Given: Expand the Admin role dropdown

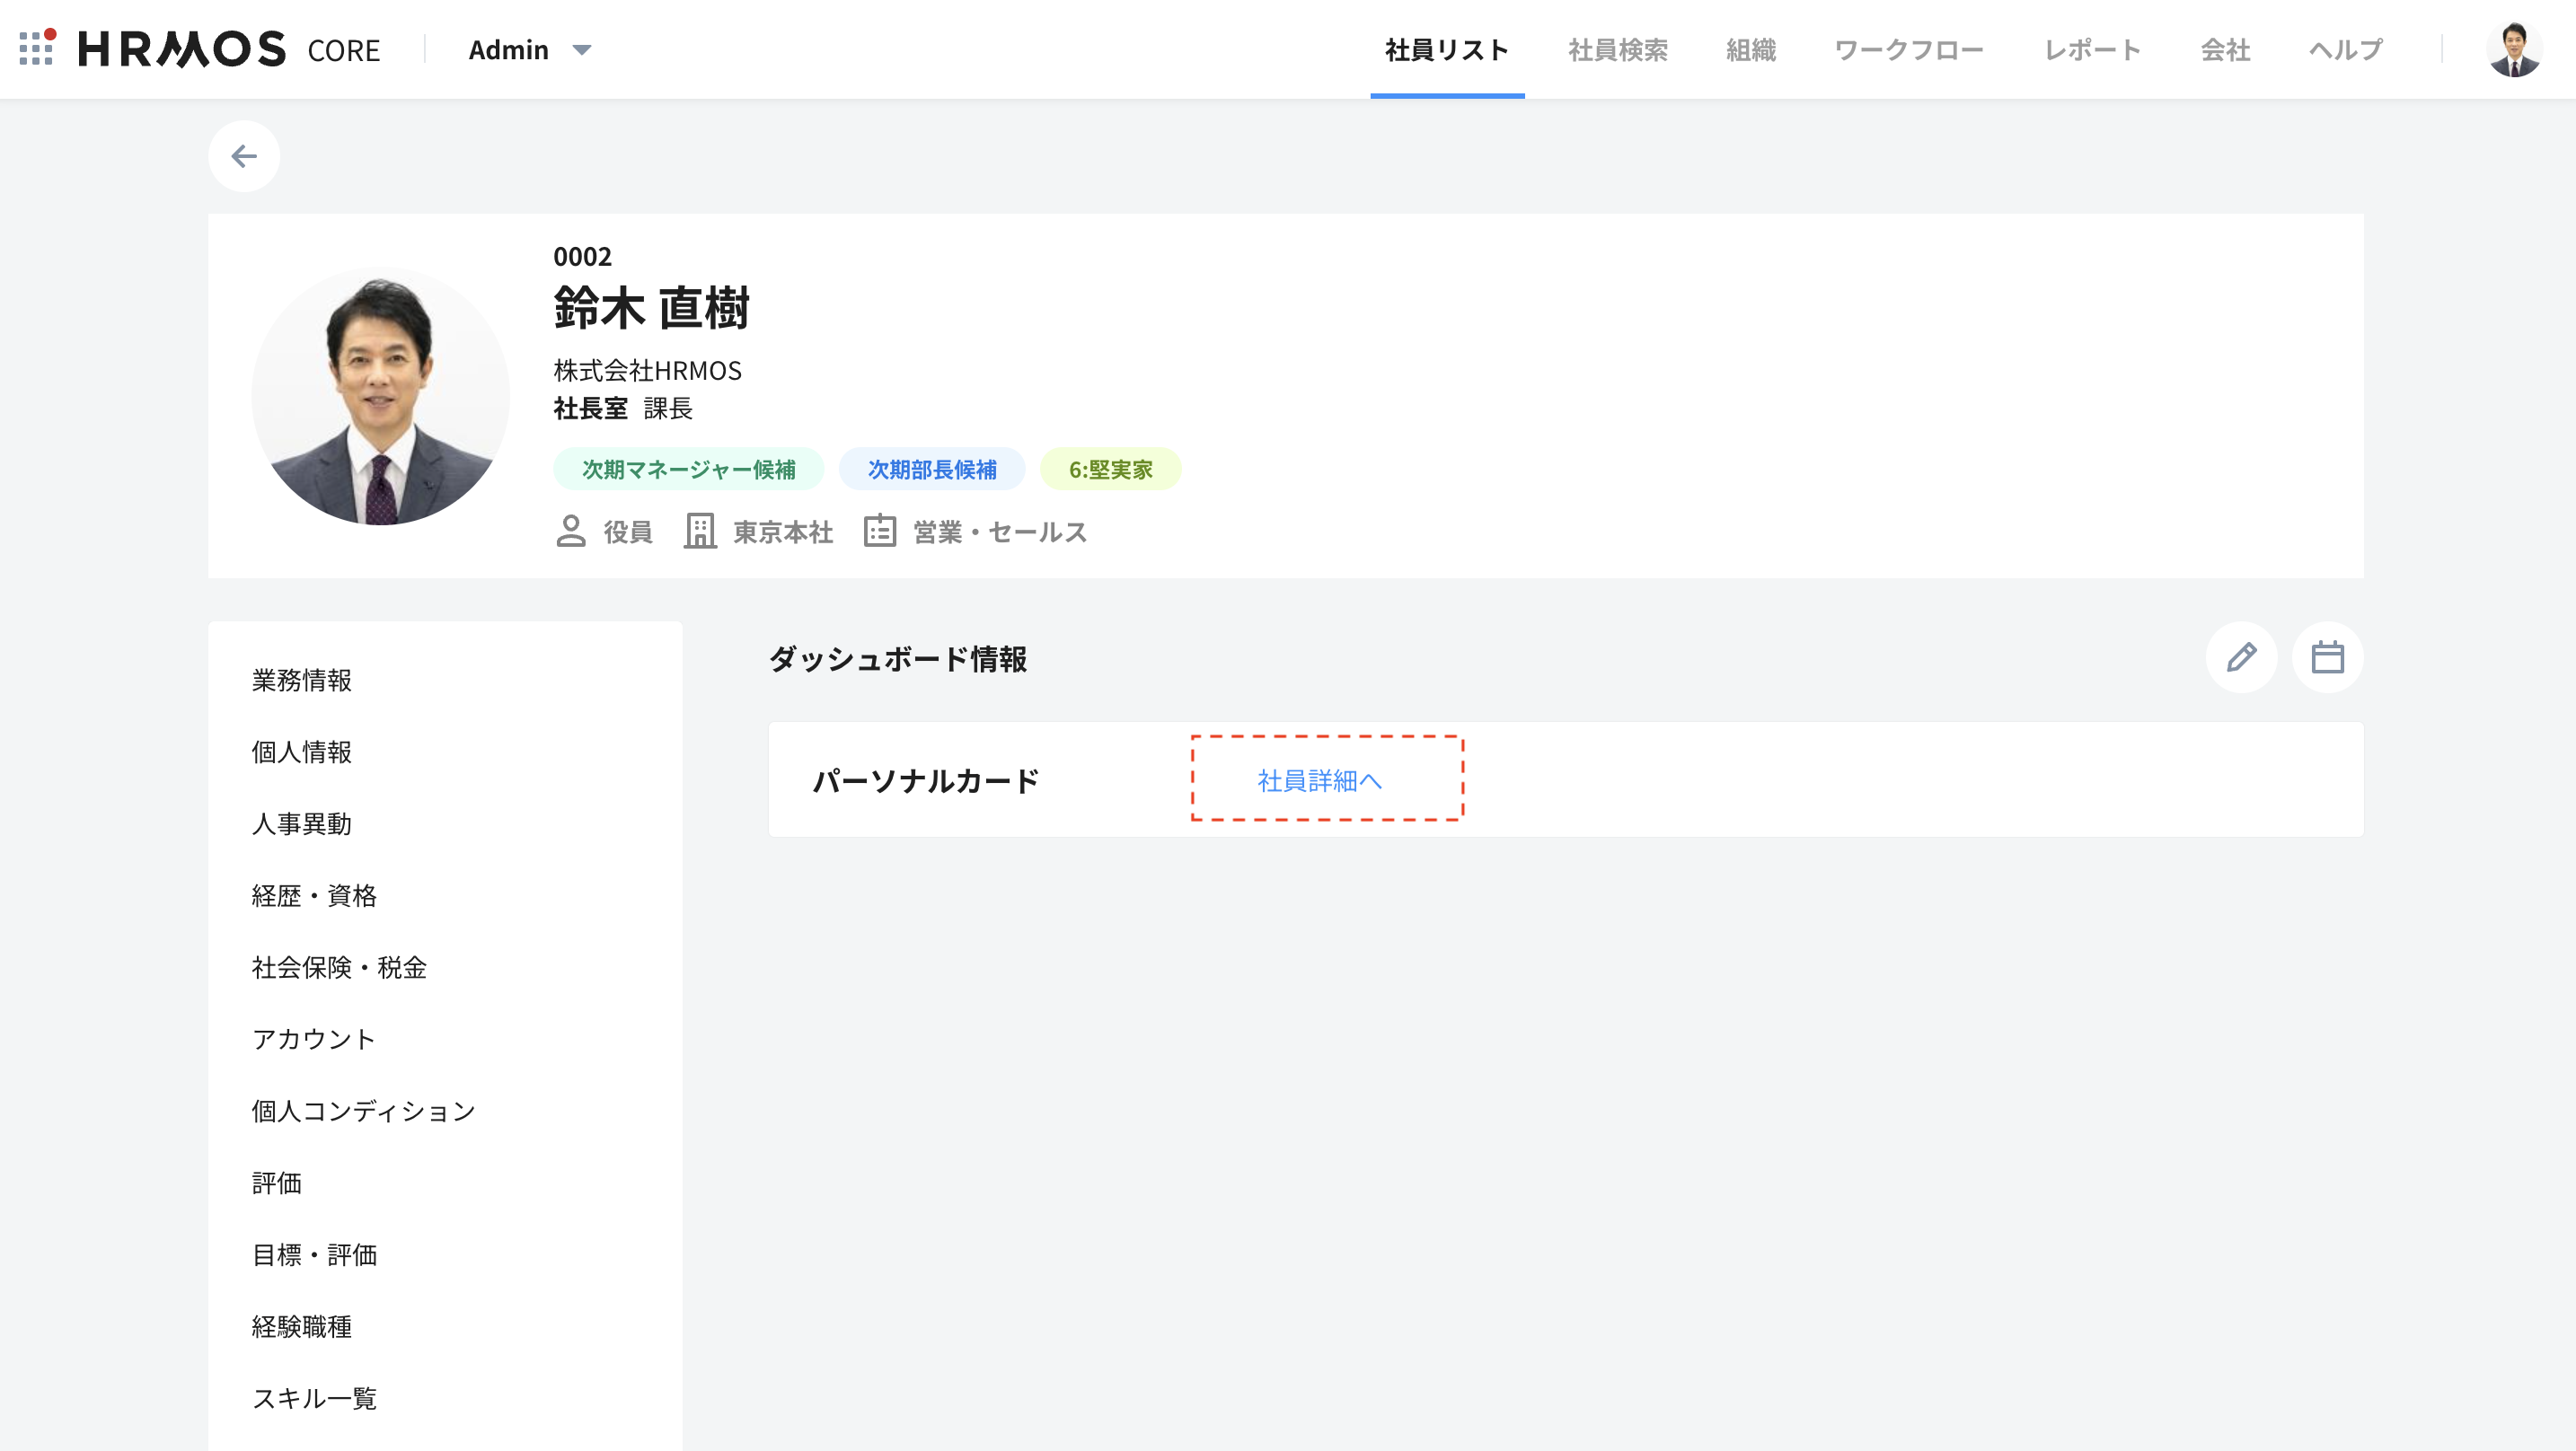Looking at the screenshot, I should (x=531, y=49).
